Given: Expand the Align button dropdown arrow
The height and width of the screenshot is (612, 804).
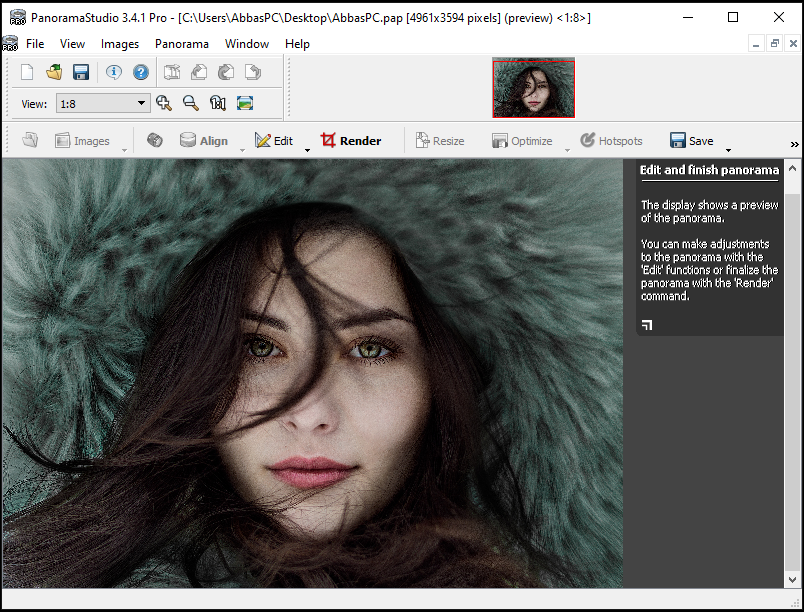Looking at the screenshot, I should pyautogui.click(x=243, y=150).
